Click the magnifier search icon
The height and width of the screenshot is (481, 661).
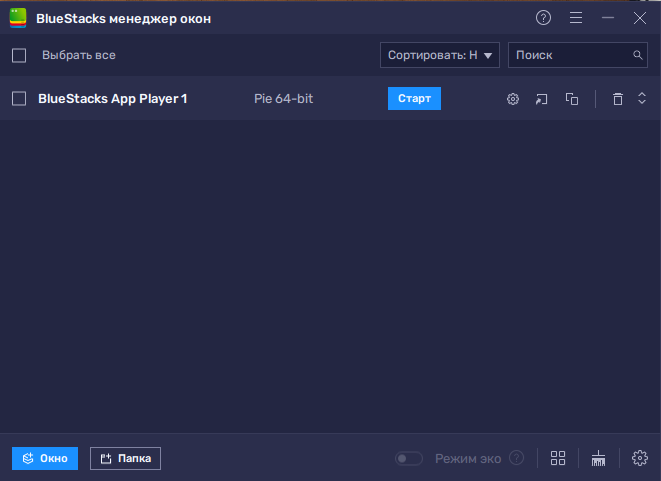(x=638, y=55)
